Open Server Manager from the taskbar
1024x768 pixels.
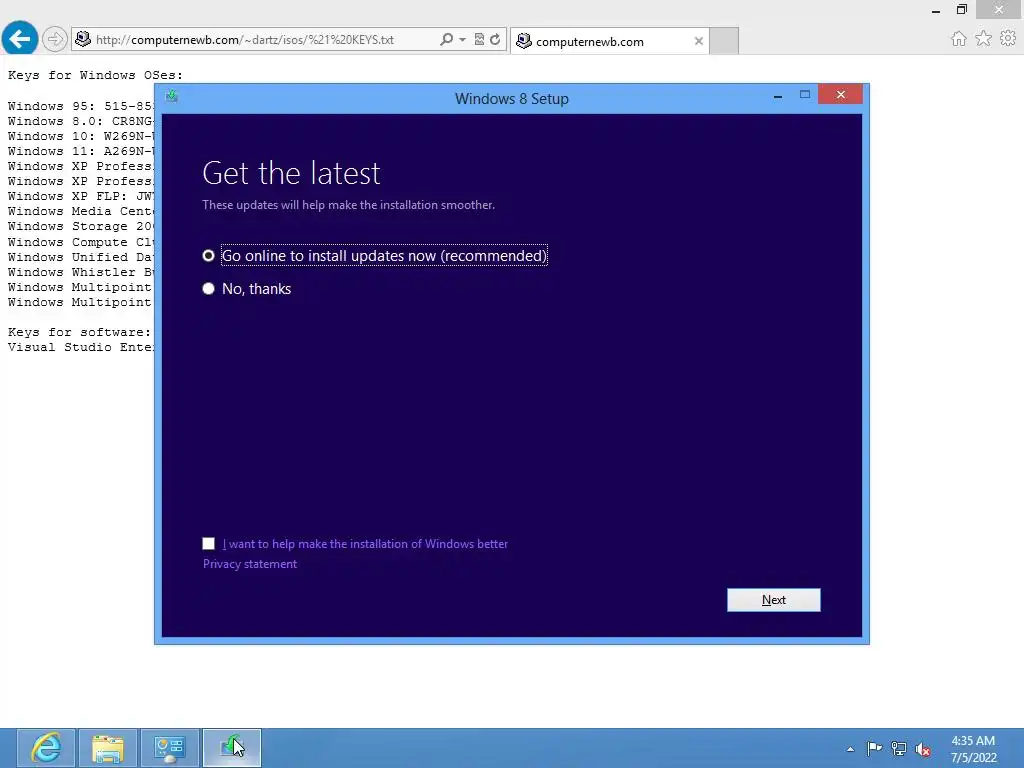pyautogui.click(x=170, y=748)
